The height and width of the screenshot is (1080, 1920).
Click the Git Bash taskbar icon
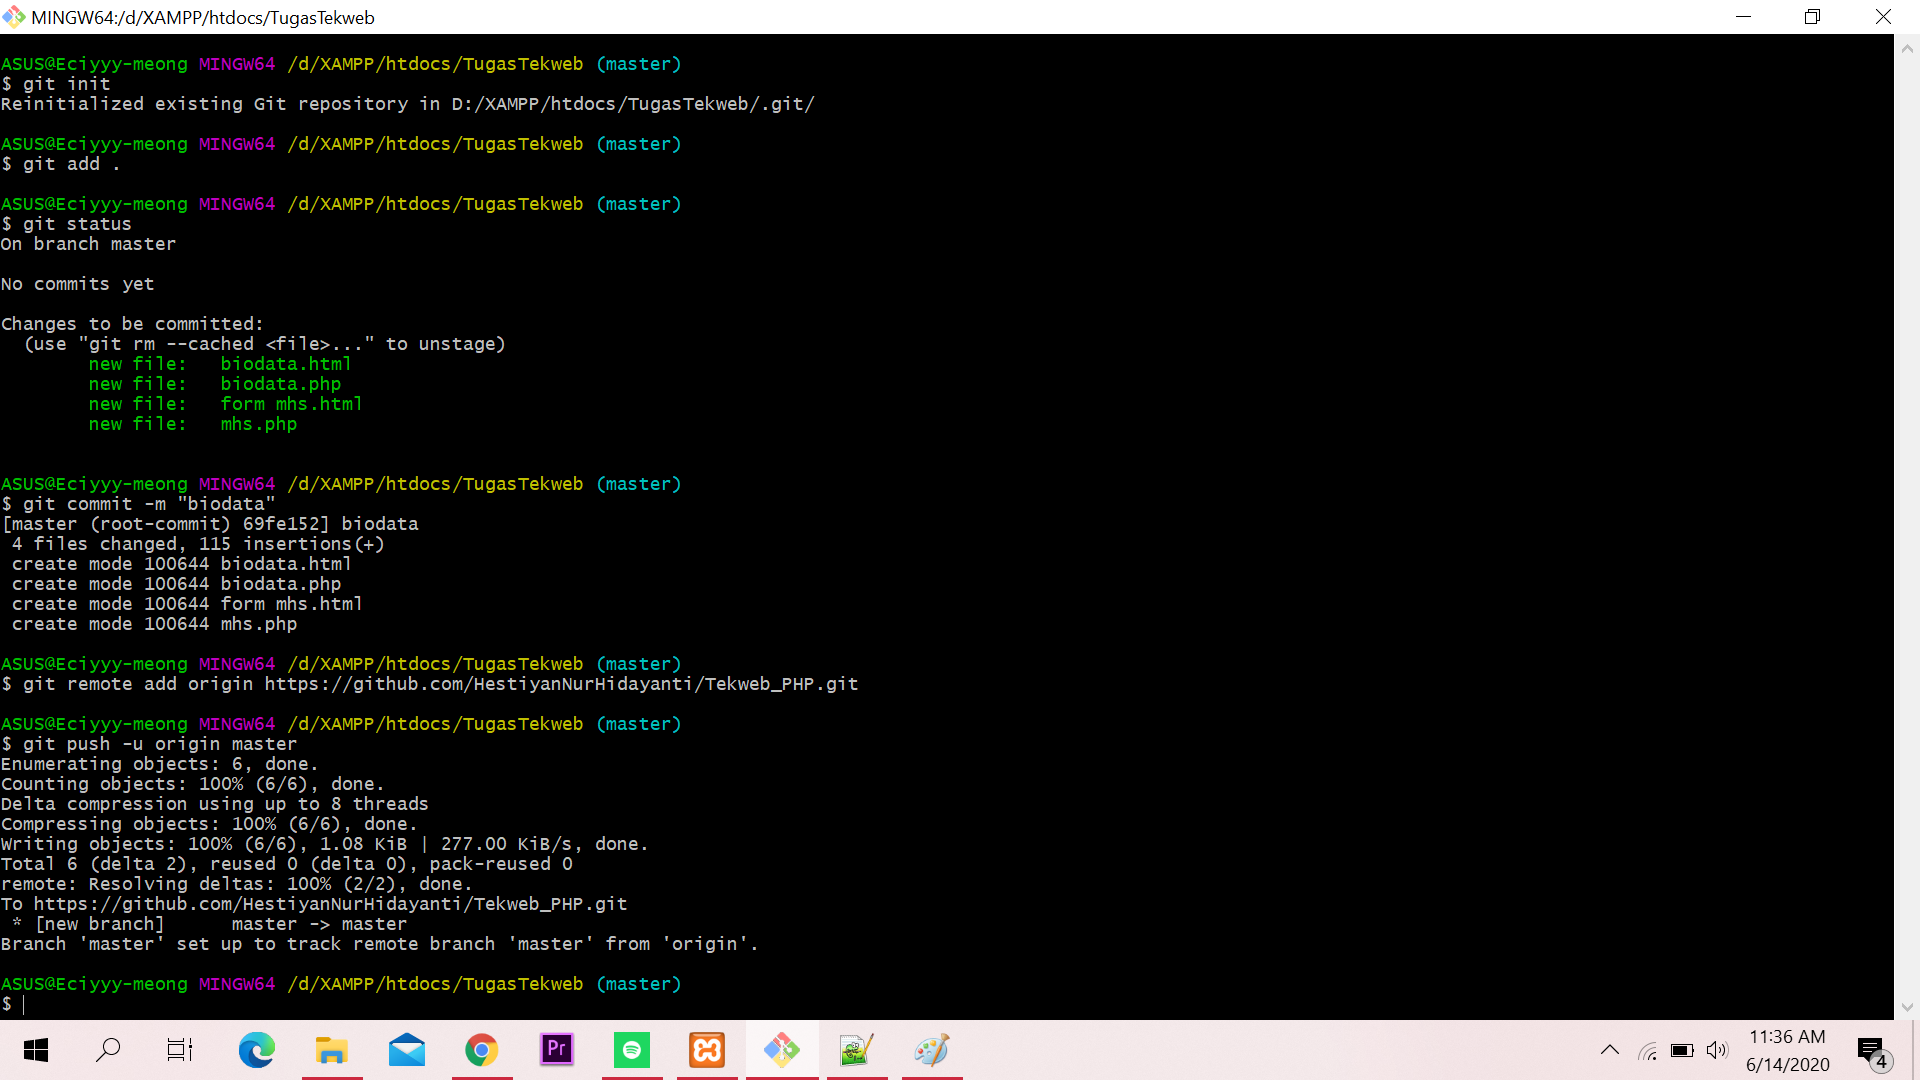click(782, 1050)
